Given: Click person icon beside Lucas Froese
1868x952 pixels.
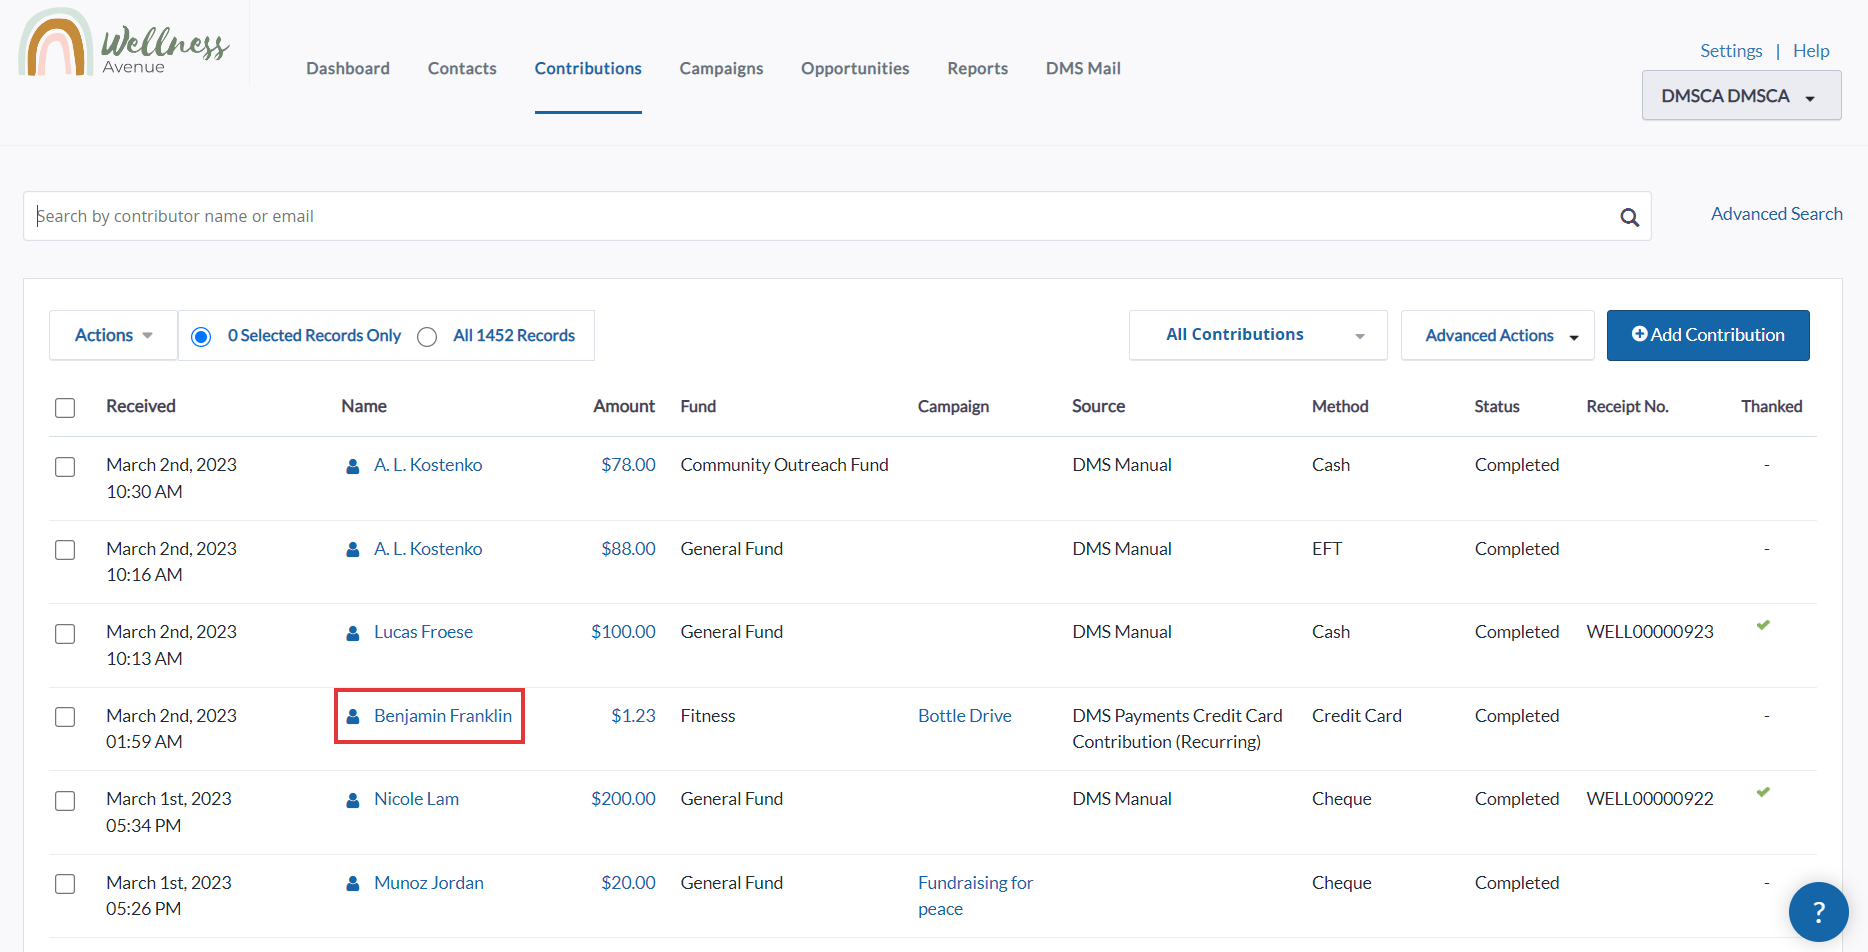Looking at the screenshot, I should pos(353,633).
